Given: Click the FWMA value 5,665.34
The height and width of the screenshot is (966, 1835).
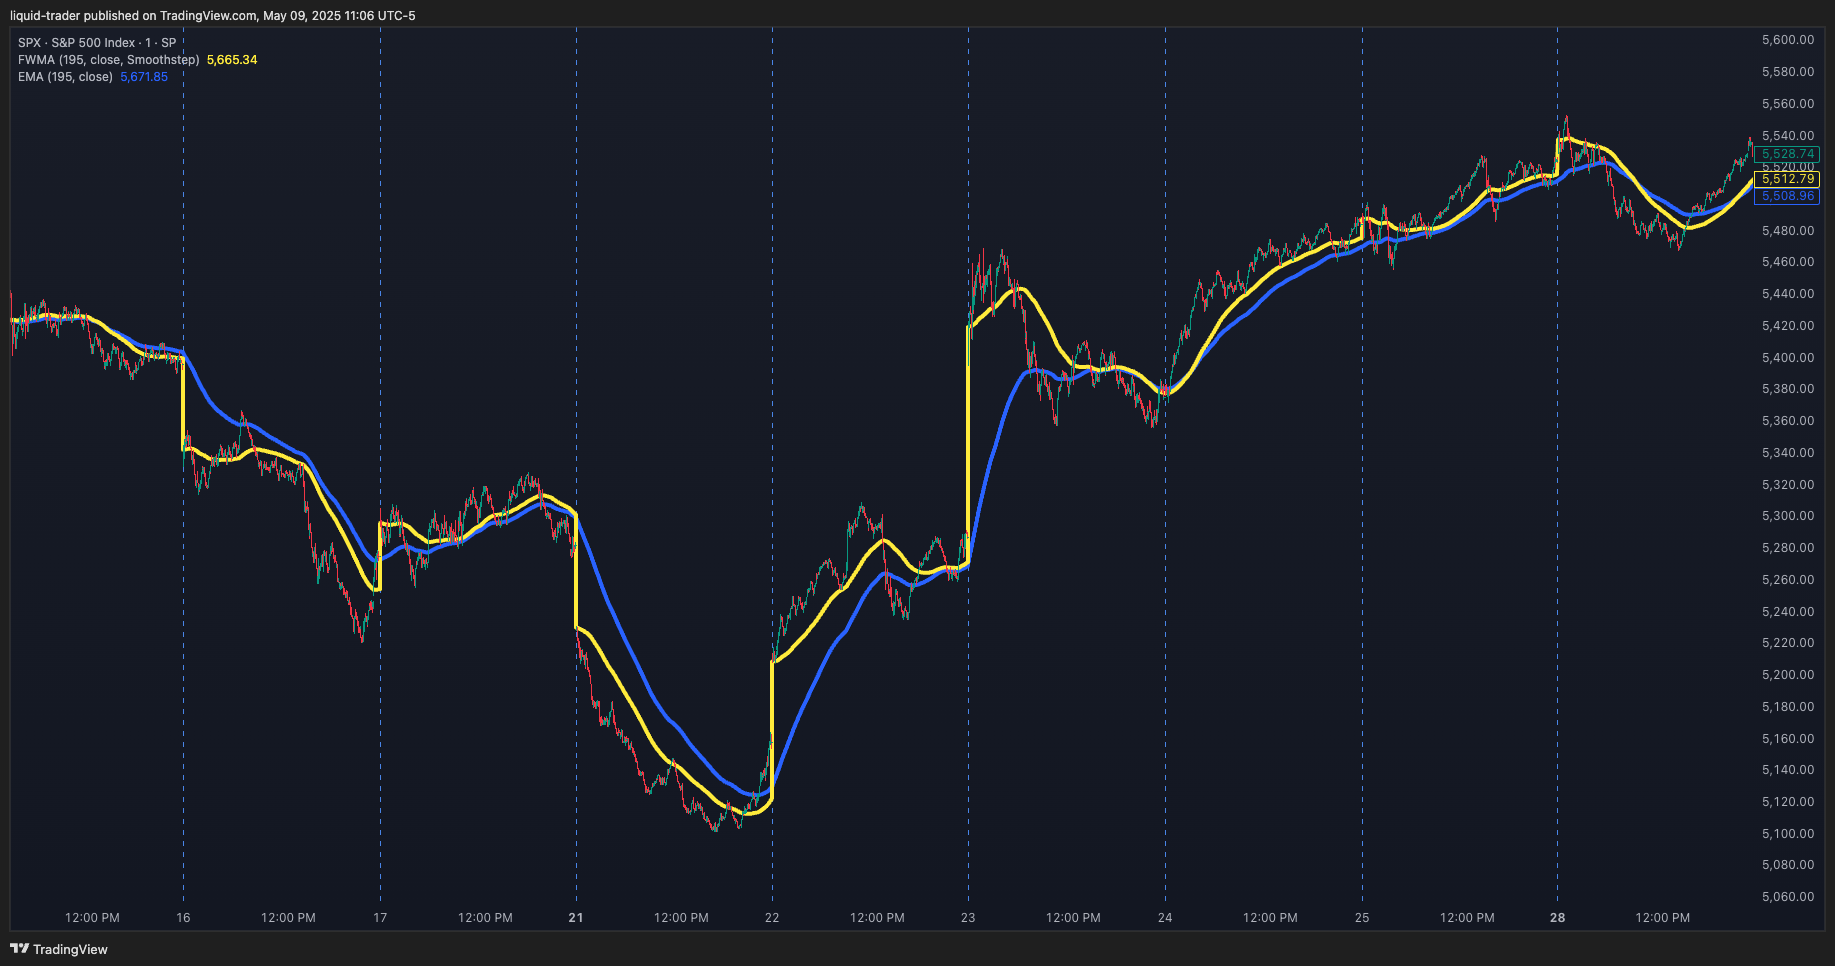Looking at the screenshot, I should pos(232,60).
